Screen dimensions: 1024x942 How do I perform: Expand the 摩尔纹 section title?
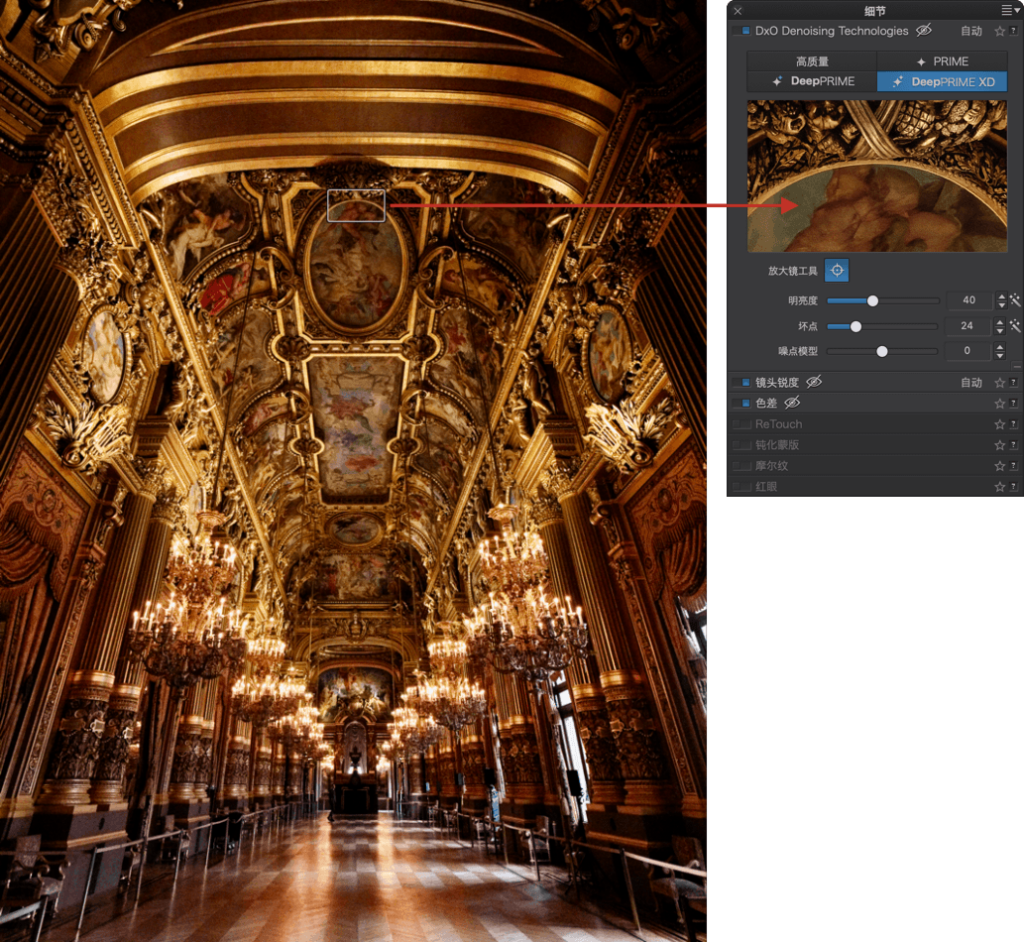[771, 466]
